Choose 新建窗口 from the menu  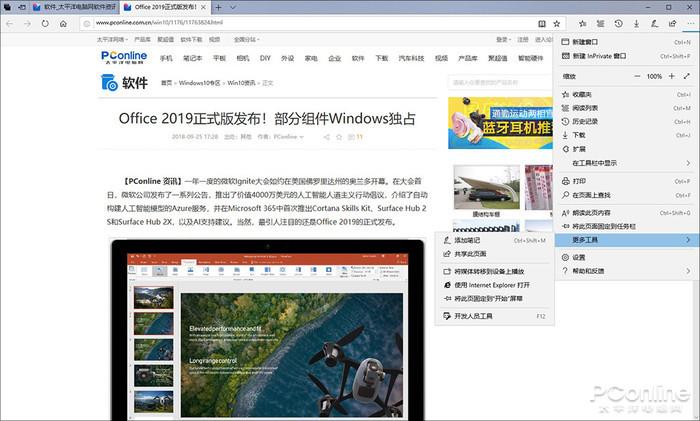(625, 42)
